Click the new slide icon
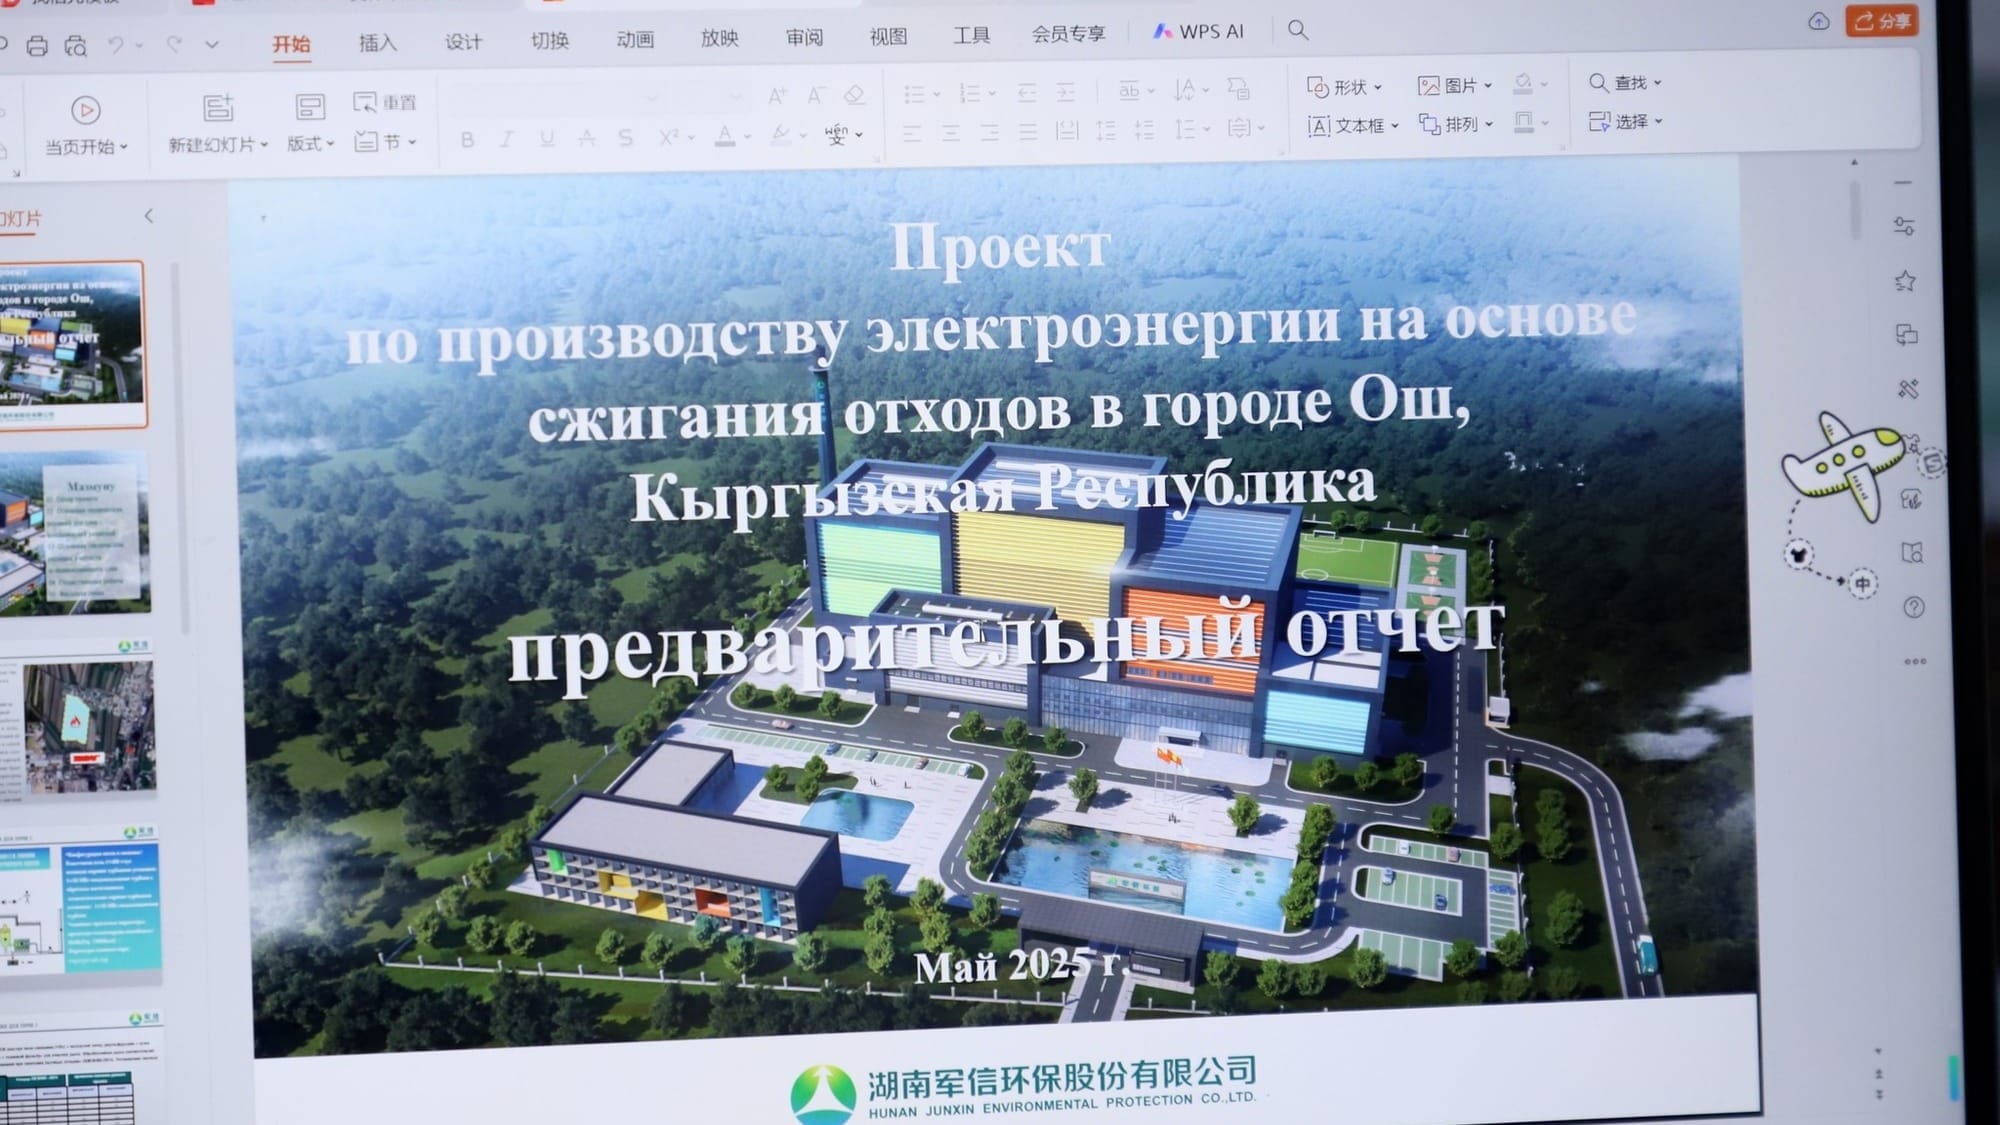 point(217,108)
